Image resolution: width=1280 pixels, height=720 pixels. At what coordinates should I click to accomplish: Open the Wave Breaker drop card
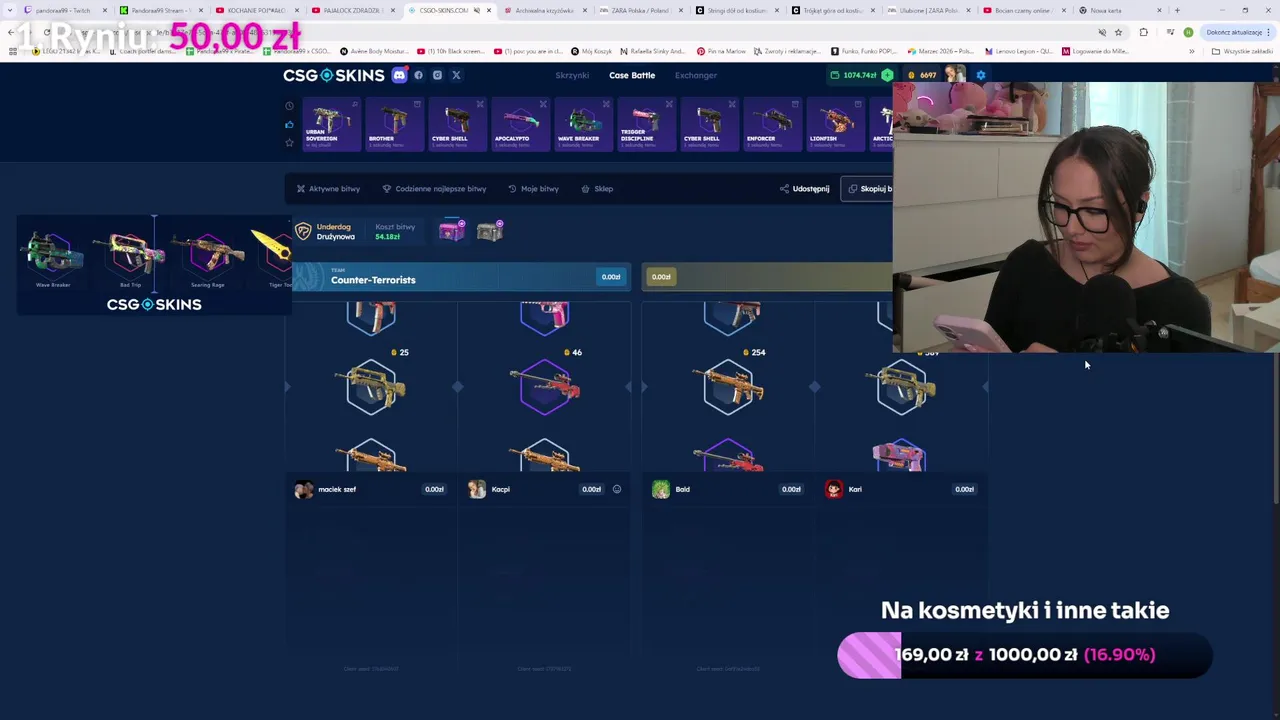583,124
